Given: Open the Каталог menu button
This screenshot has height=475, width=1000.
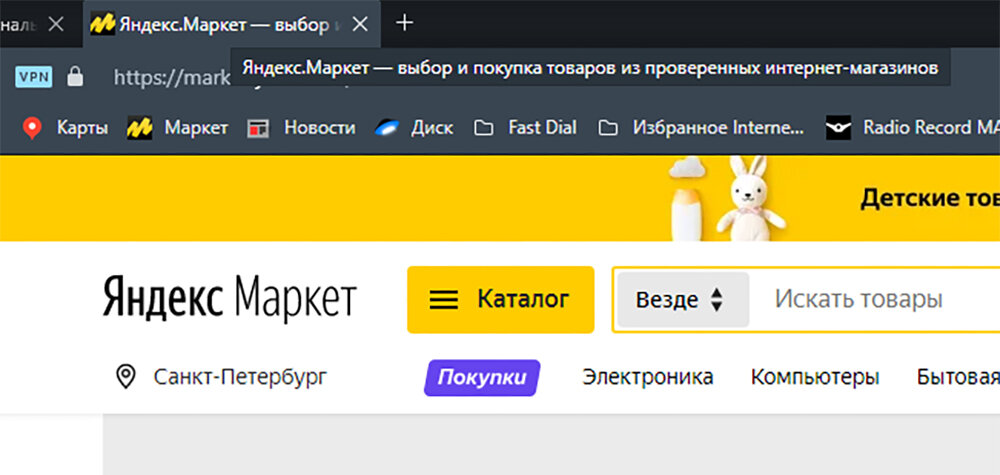Looking at the screenshot, I should [501, 300].
